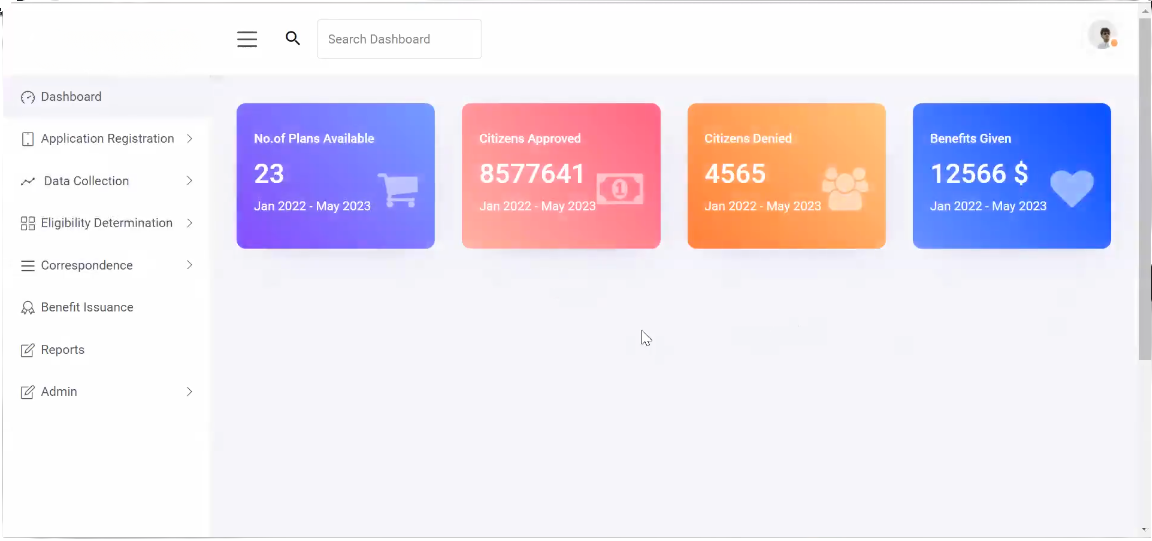Image resolution: width=1152 pixels, height=541 pixels.
Task: Click the Benefit Issuance badge icon
Action: point(28,308)
